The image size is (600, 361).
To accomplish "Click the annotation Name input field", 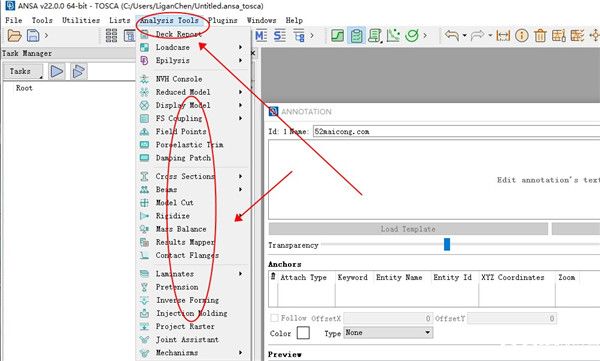I will pos(457,131).
